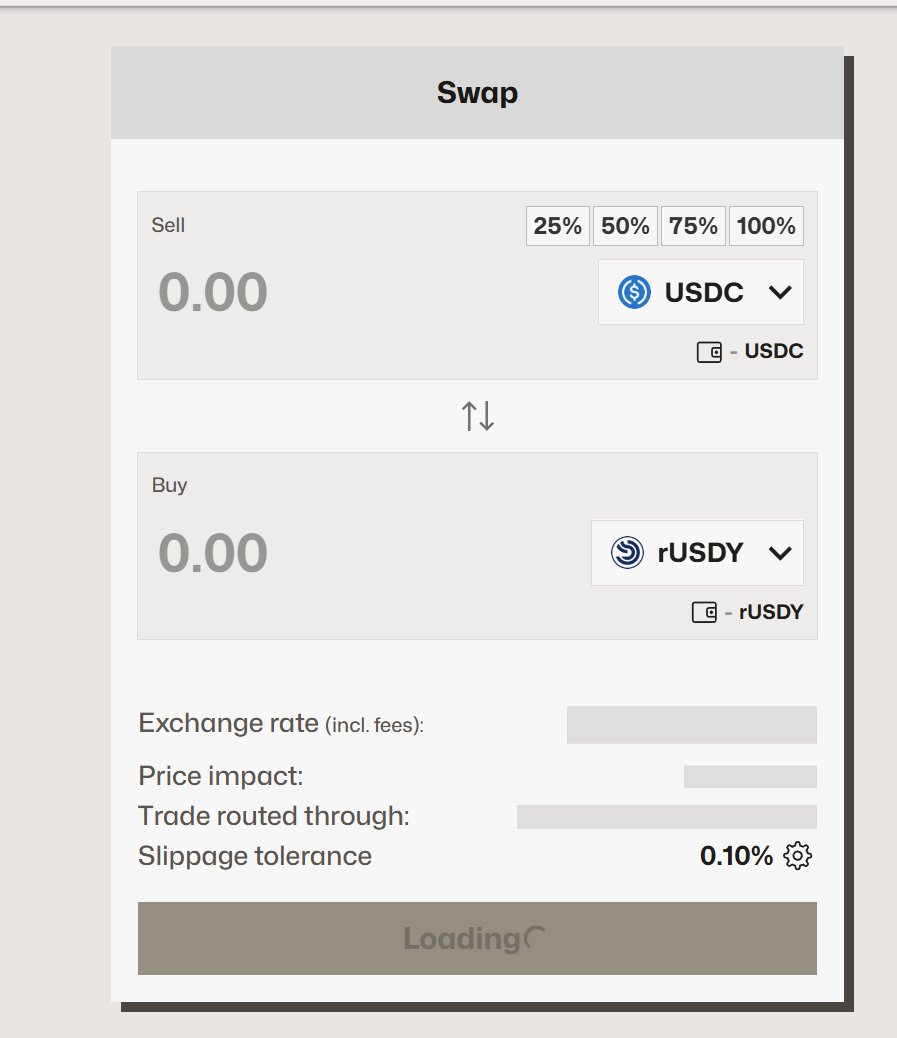Screen dimensions: 897x1038
Task: Choose 75% of sell balance
Action: (693, 226)
